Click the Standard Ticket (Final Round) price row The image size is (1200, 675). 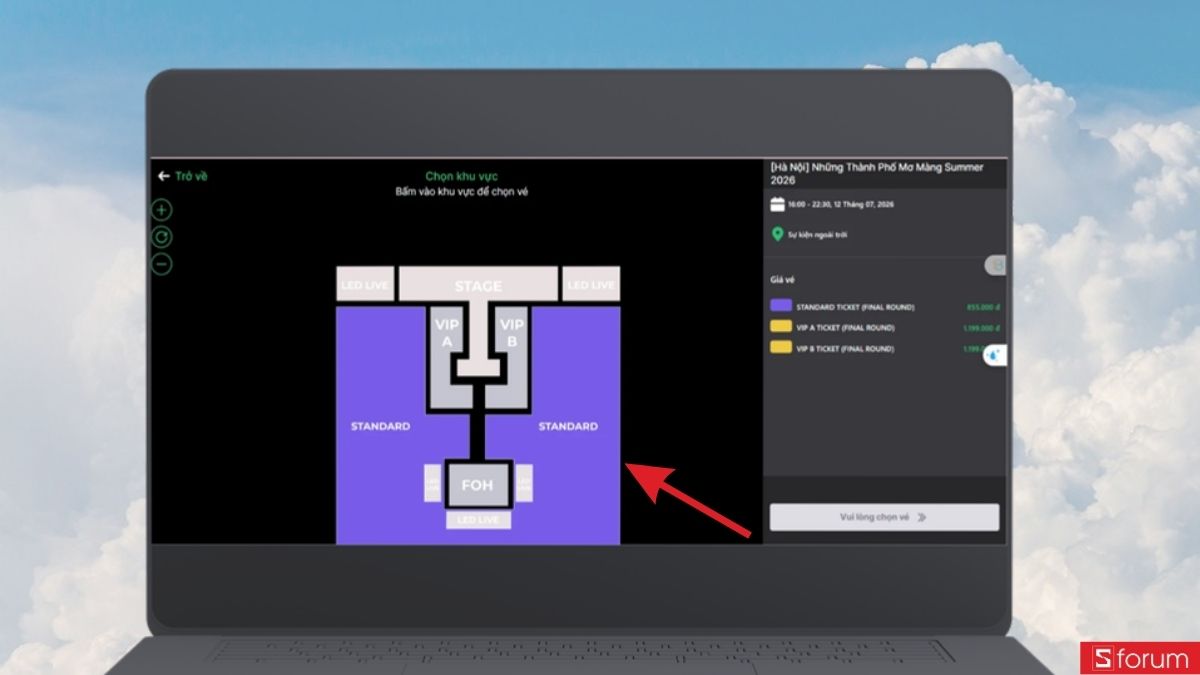[x=884, y=306]
